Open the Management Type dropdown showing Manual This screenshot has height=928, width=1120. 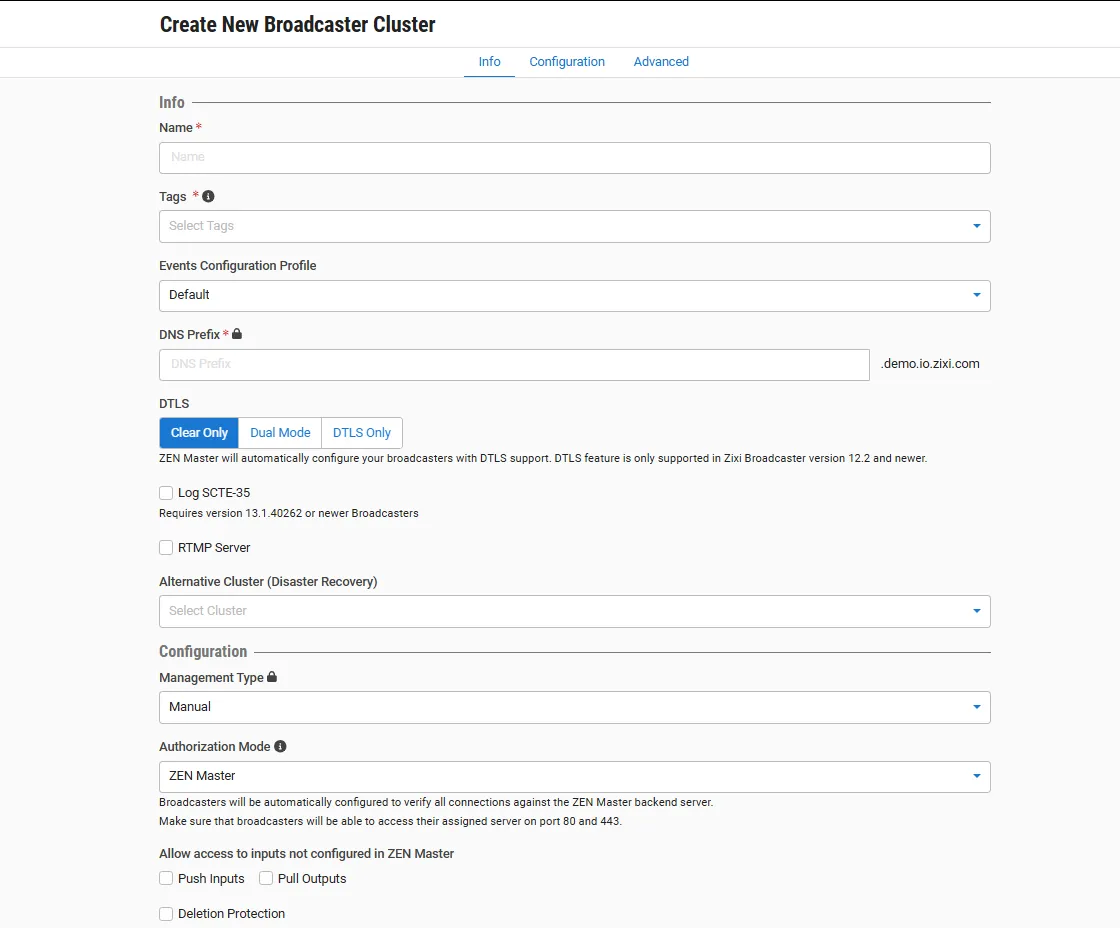pyautogui.click(x=574, y=707)
